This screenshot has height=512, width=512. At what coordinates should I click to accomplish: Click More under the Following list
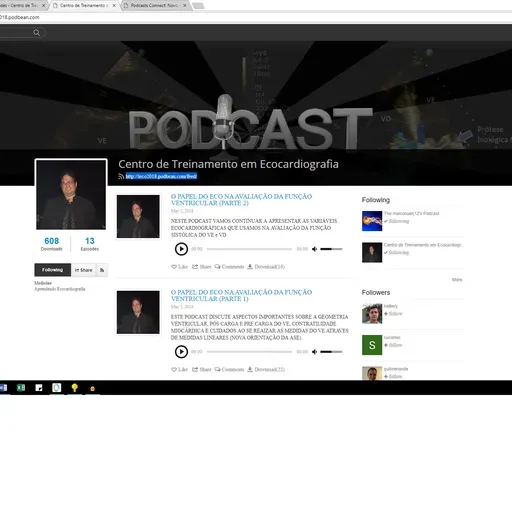coord(457,280)
